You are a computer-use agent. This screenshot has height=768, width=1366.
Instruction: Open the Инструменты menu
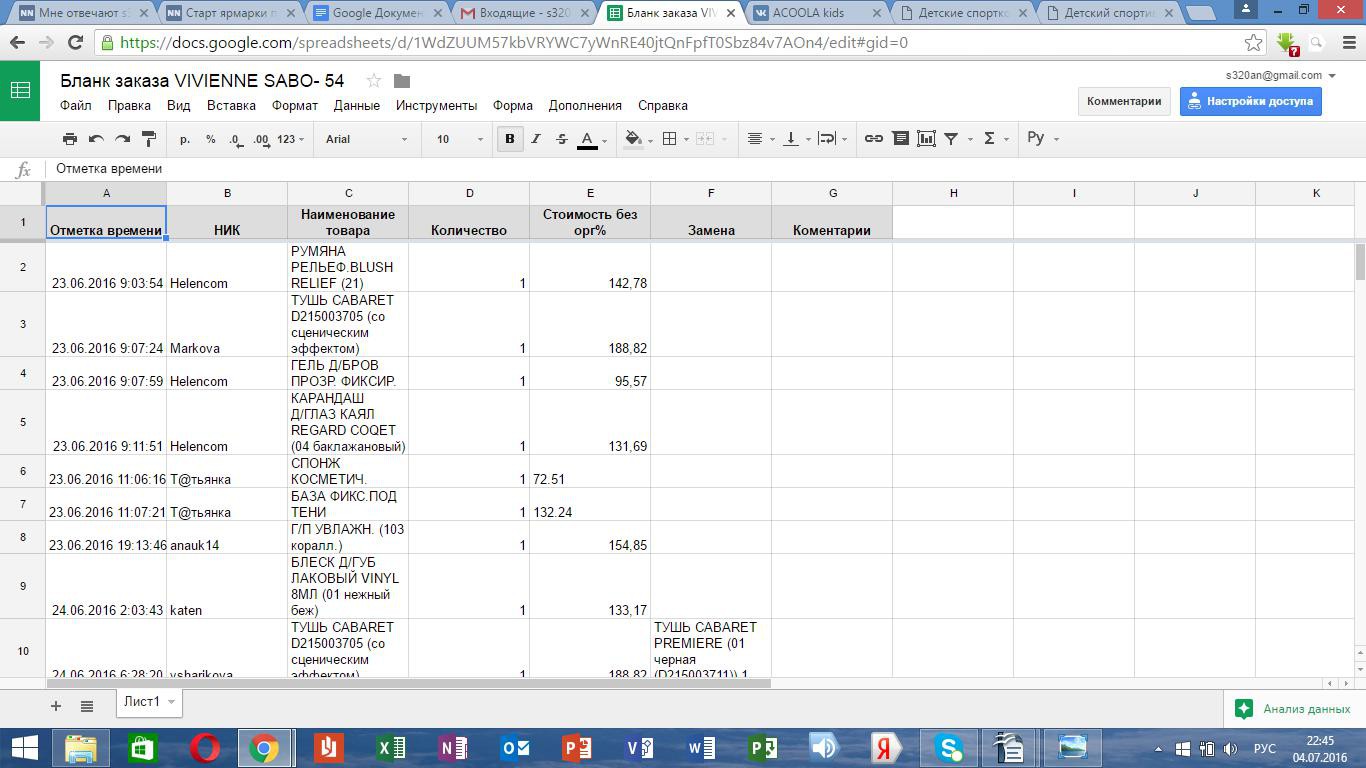pos(436,105)
